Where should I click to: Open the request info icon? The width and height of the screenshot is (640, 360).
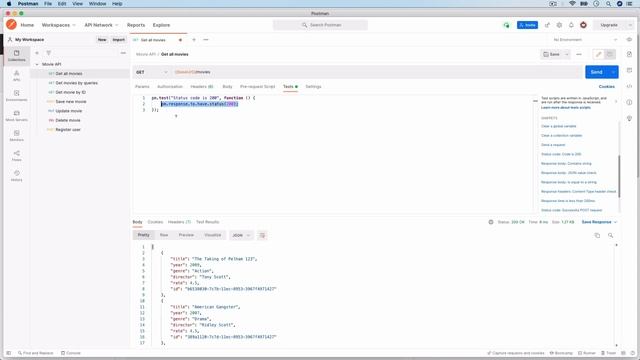point(629,102)
